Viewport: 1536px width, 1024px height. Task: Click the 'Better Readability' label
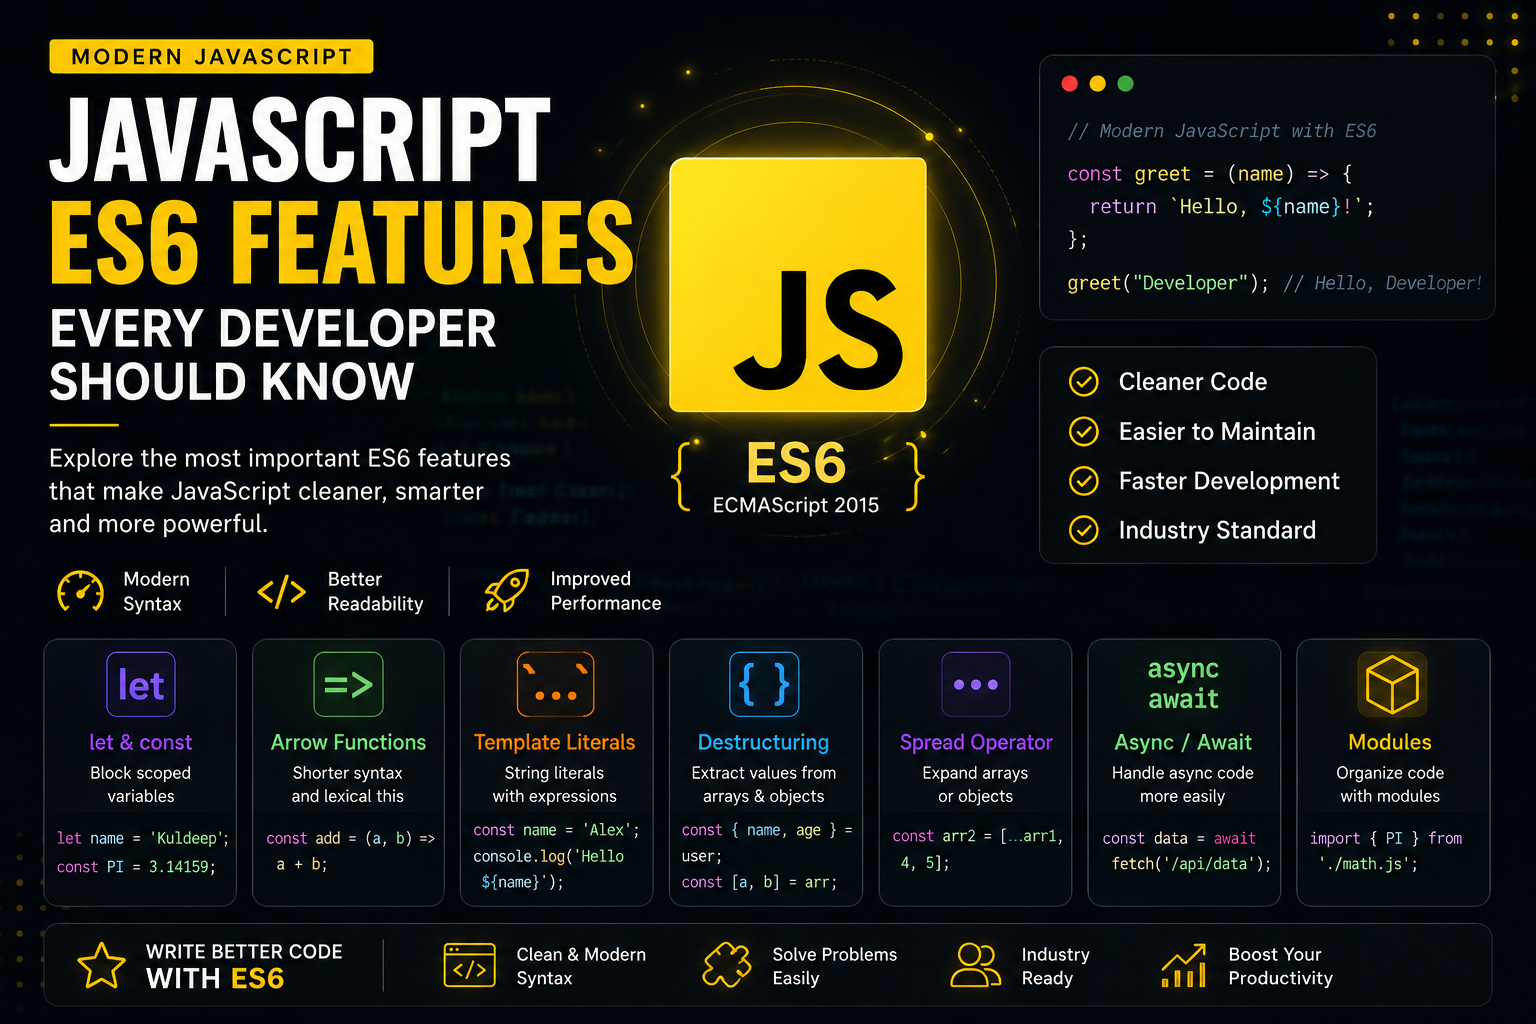click(x=375, y=591)
